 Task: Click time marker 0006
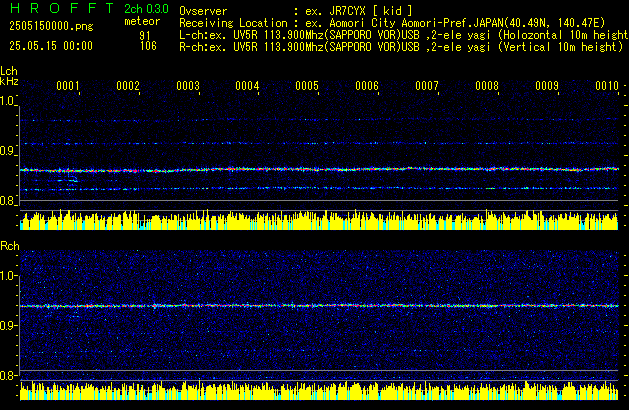tap(367, 86)
